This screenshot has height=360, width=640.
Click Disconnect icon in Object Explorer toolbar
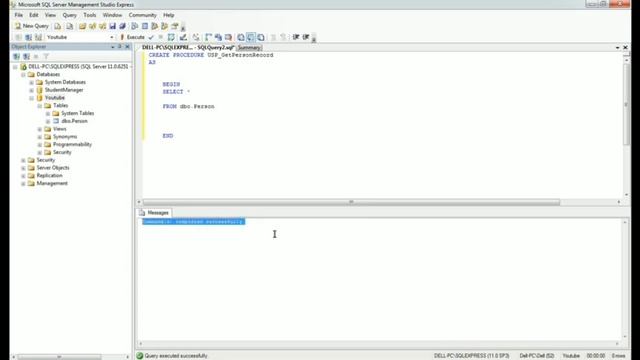(x=27, y=56)
